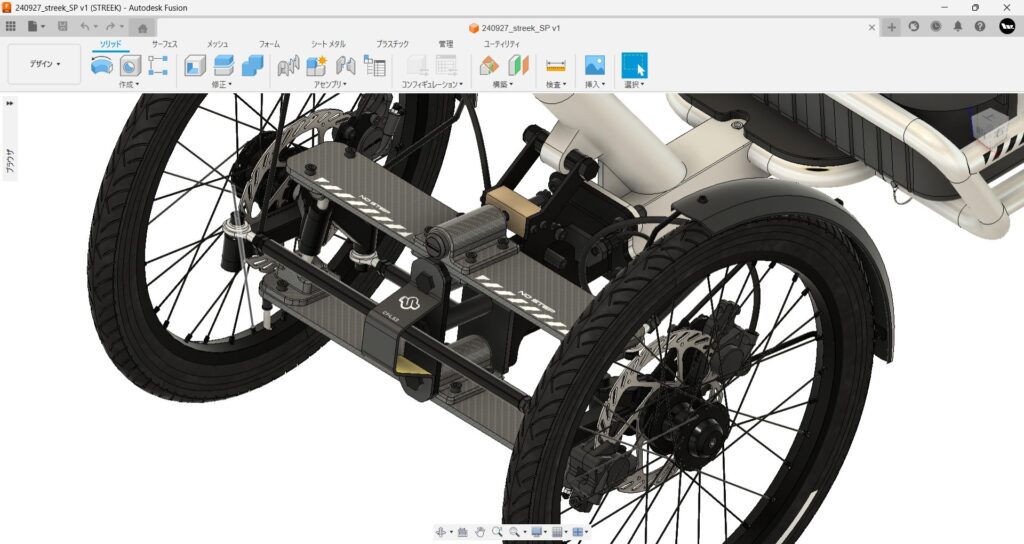Open the user account avatar

tap(1007, 26)
